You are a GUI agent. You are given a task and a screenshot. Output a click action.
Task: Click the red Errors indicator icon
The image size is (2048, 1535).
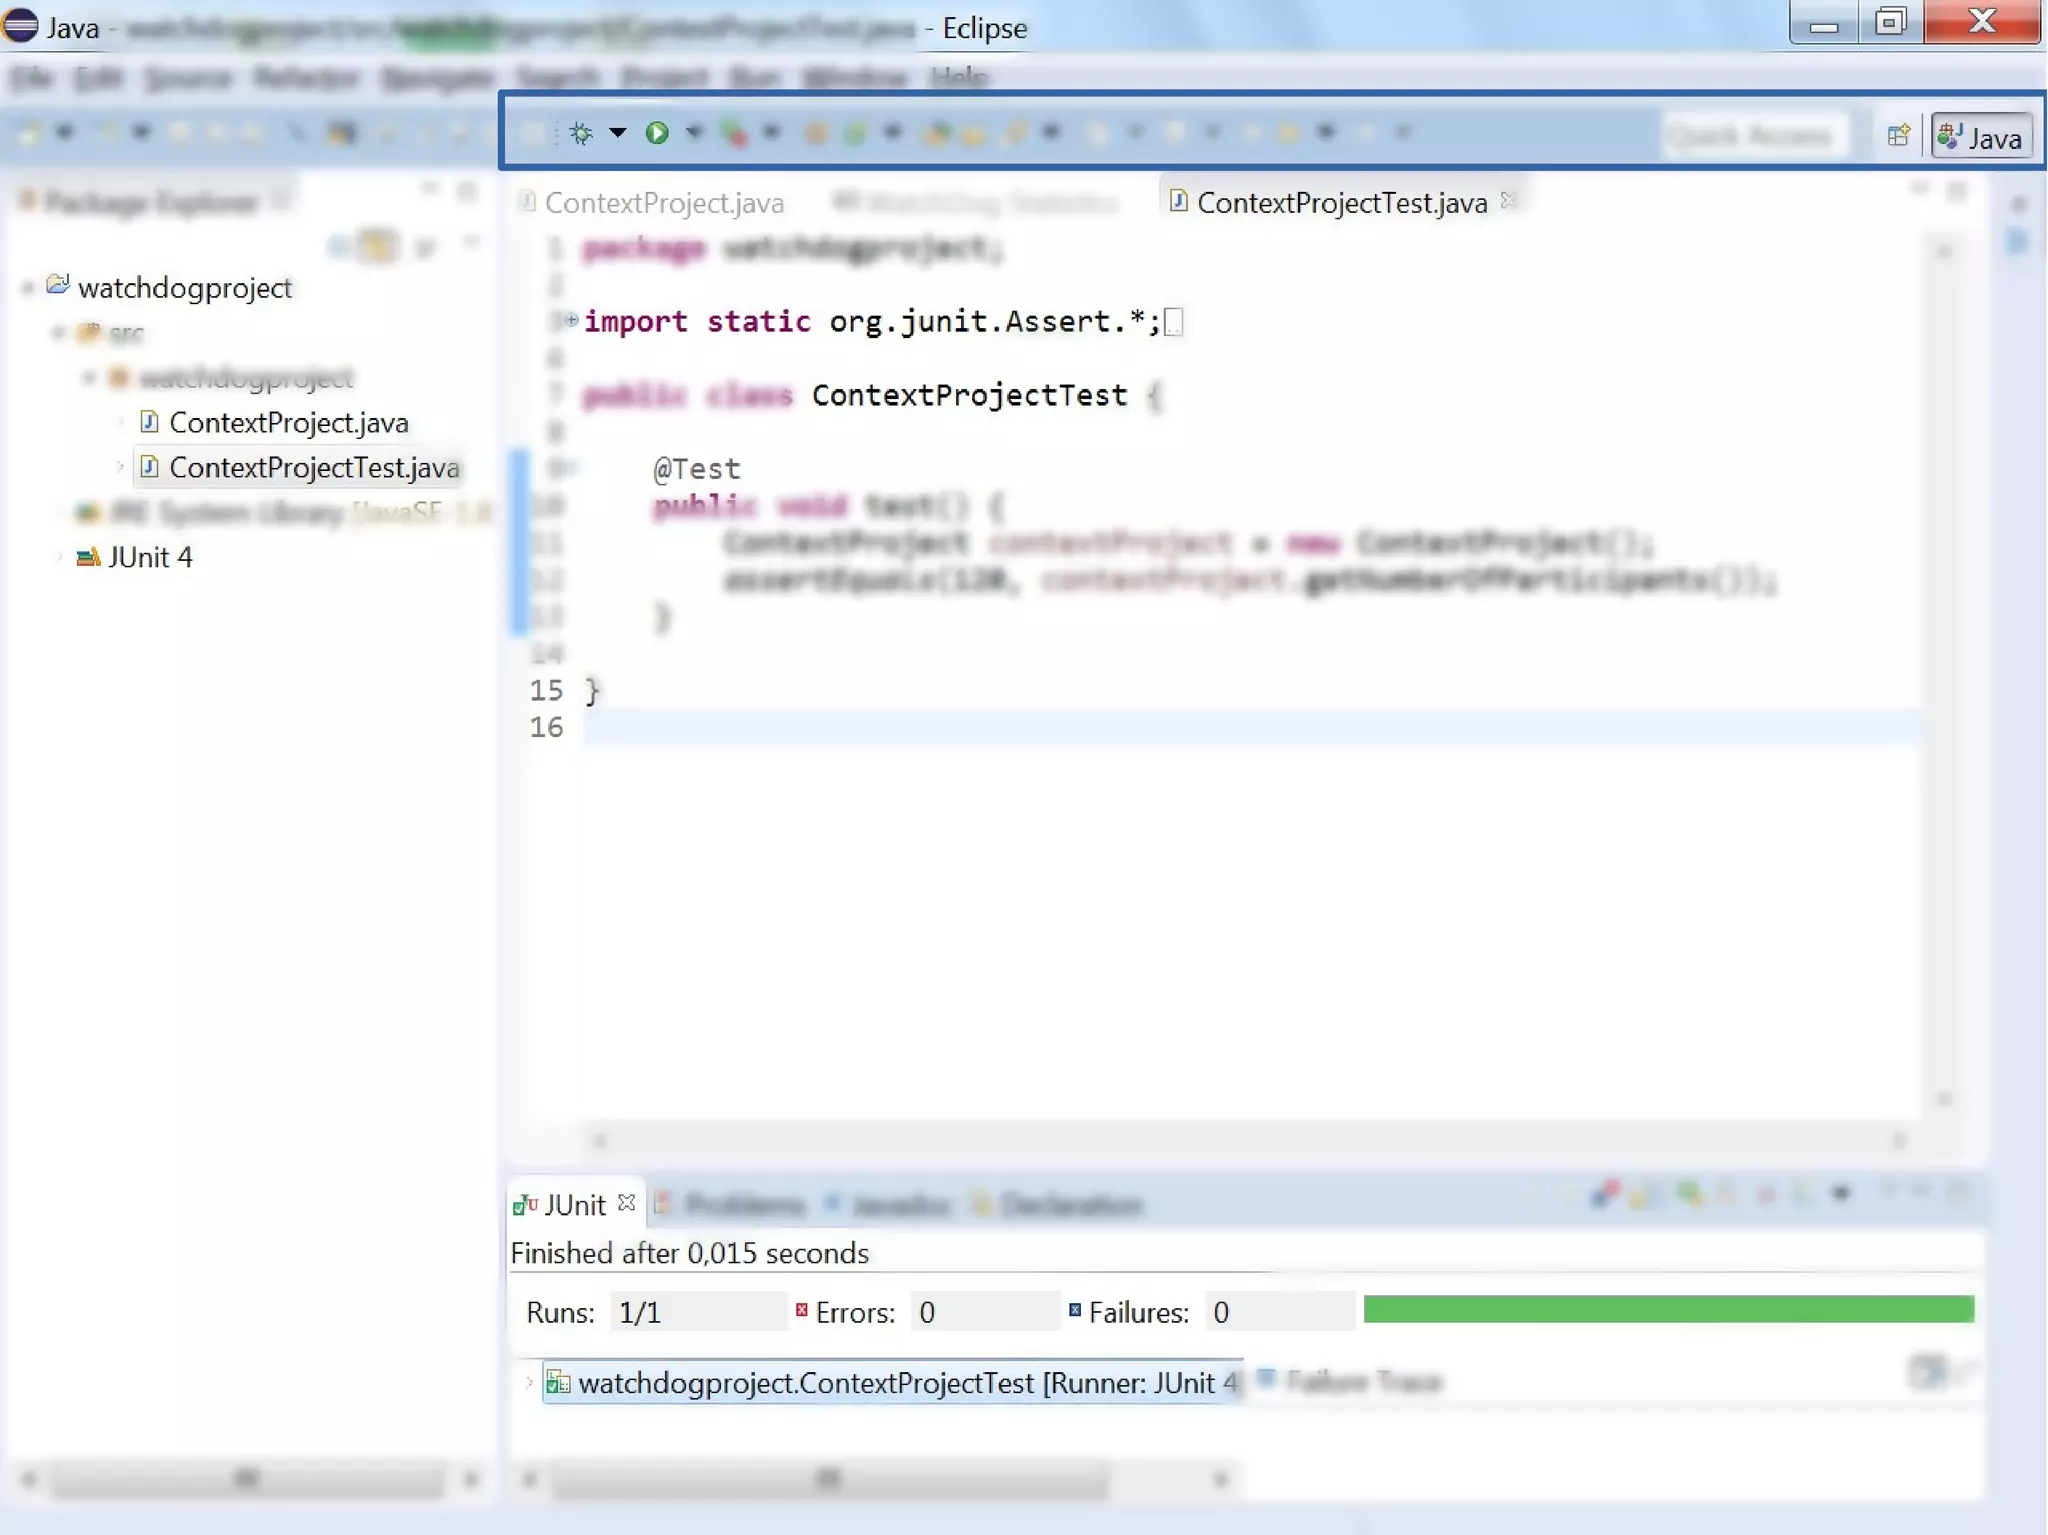[x=802, y=1310]
